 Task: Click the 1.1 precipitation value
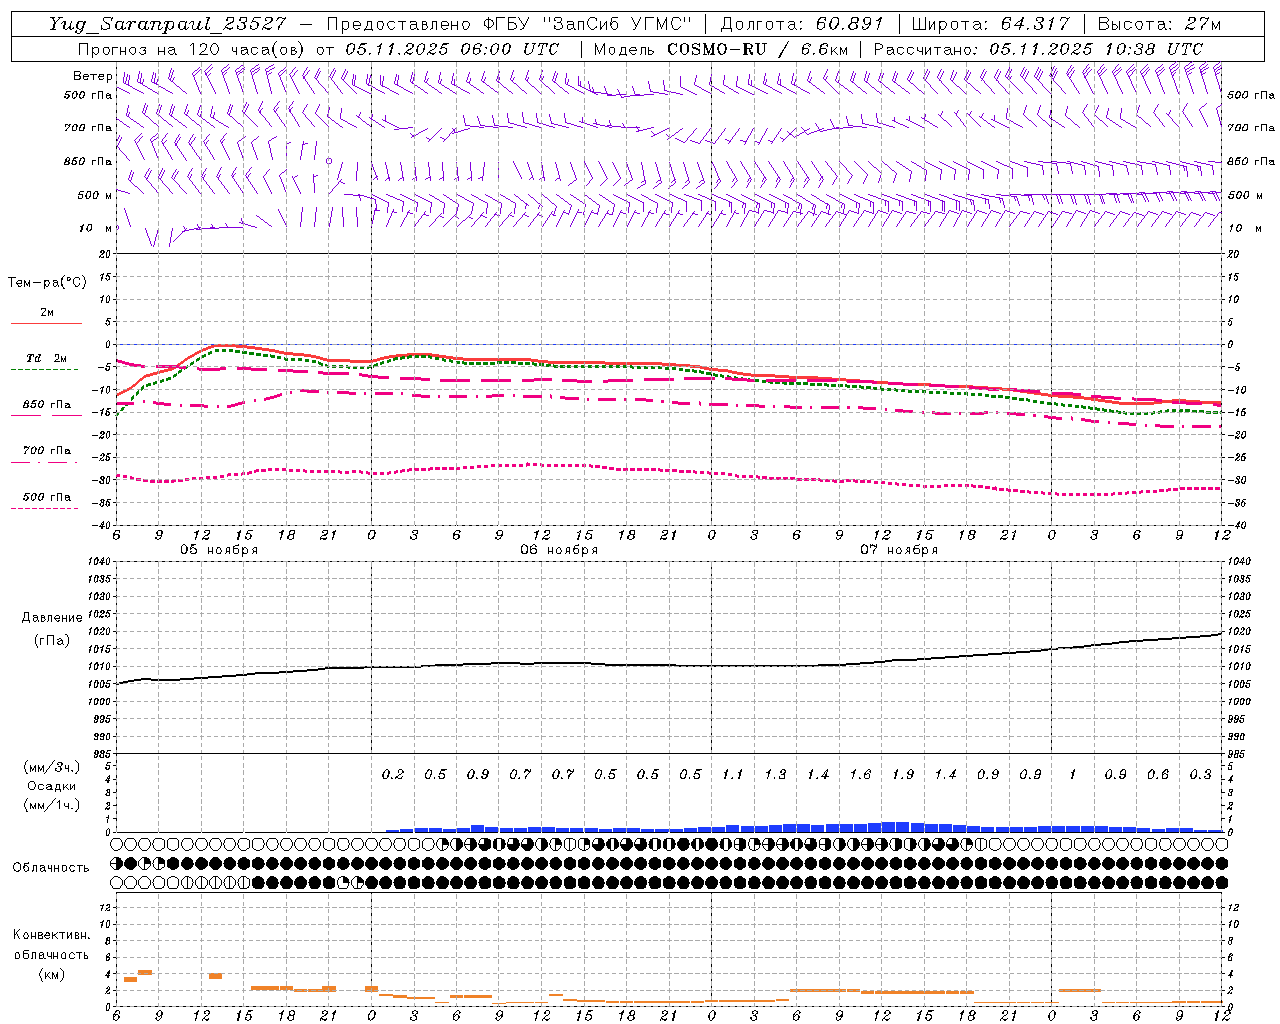click(733, 774)
